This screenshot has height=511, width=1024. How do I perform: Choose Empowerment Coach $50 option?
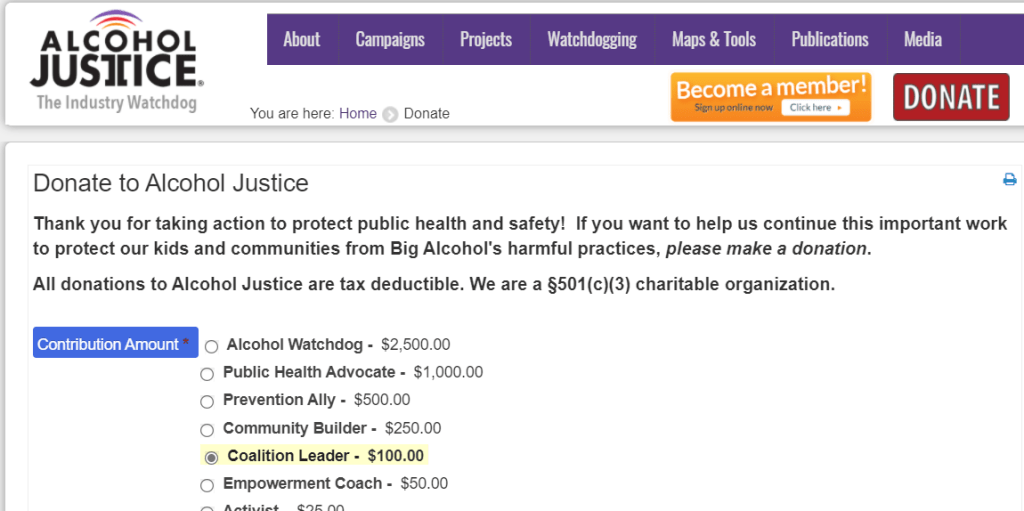pyautogui.click(x=207, y=486)
